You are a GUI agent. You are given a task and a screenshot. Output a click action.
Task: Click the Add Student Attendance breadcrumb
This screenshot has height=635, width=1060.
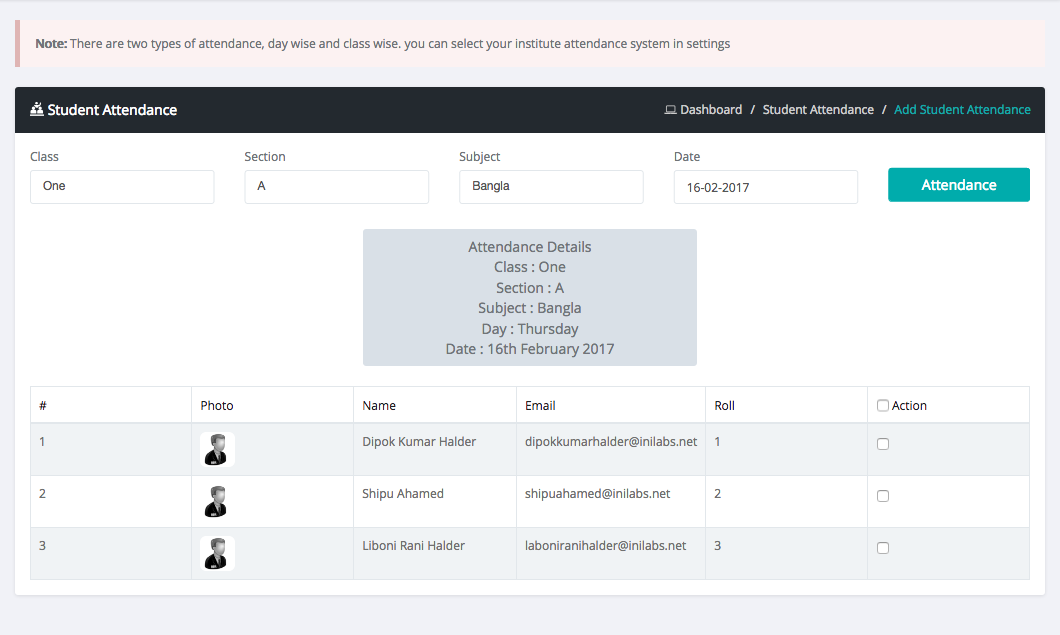click(x=962, y=110)
